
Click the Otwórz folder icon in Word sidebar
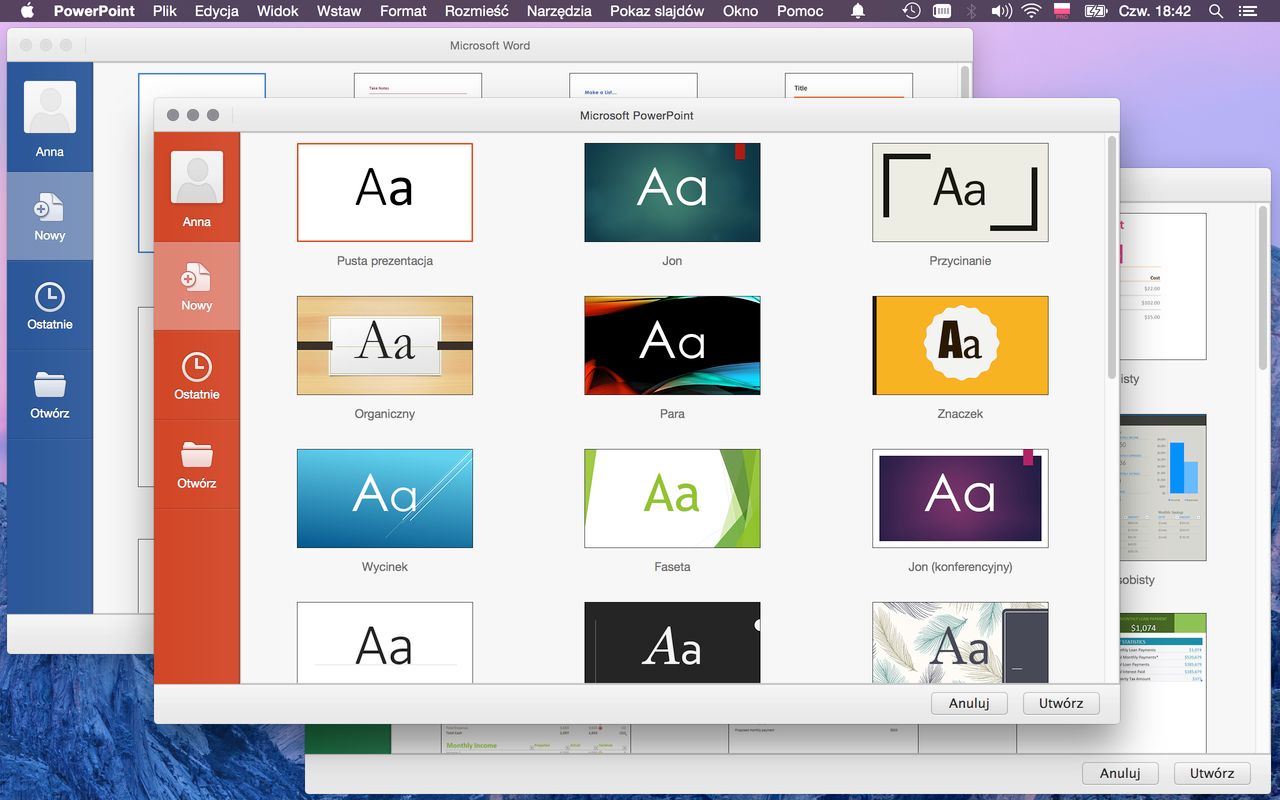49,386
